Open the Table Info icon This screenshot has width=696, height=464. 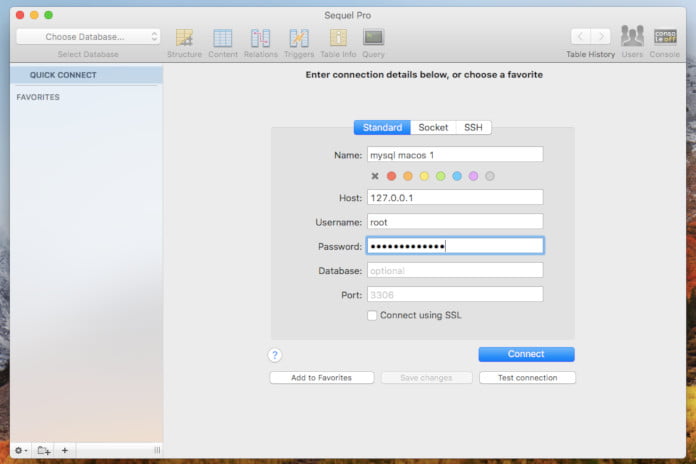coord(338,38)
